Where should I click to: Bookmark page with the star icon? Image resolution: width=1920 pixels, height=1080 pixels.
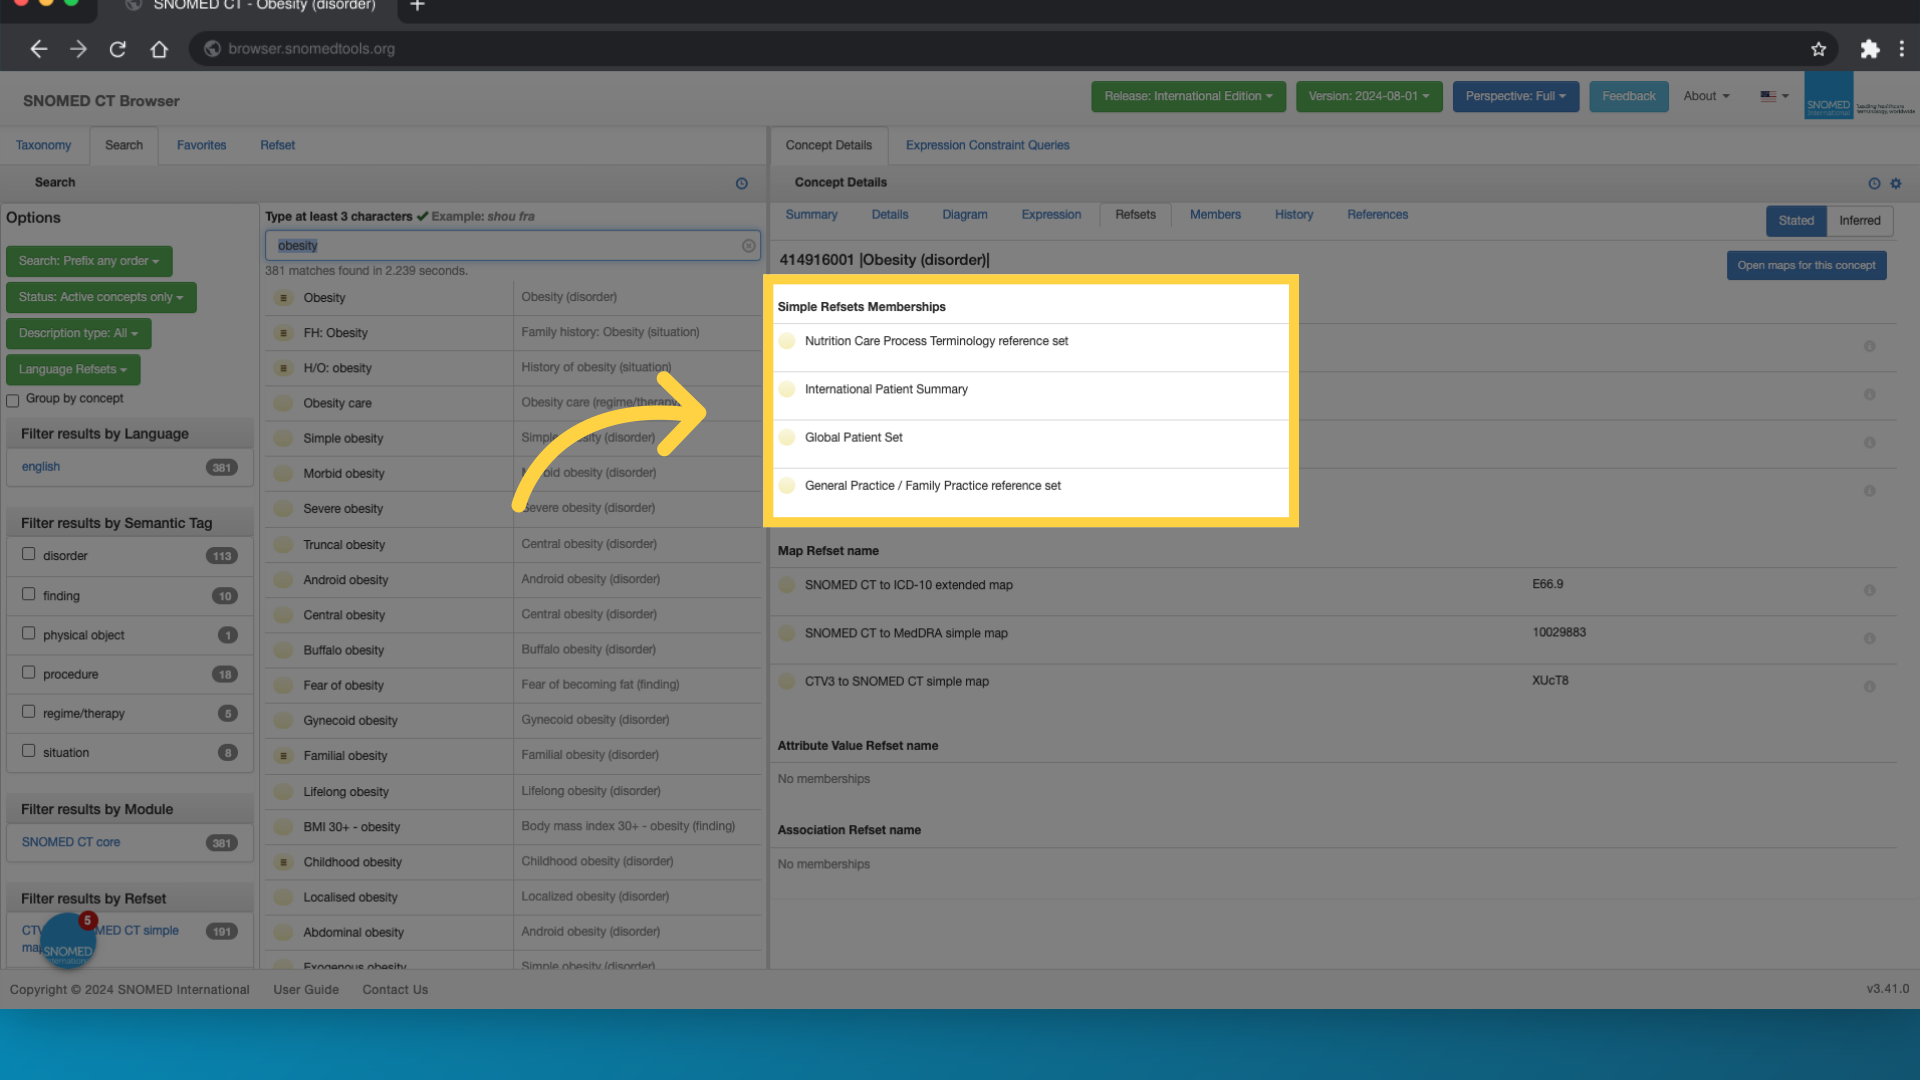[1818, 49]
